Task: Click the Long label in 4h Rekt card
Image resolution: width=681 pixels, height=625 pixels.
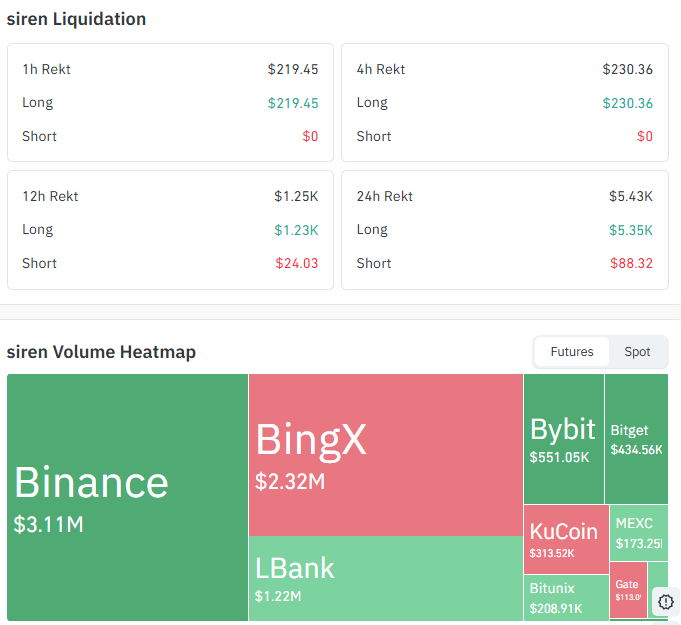Action: 372,103
